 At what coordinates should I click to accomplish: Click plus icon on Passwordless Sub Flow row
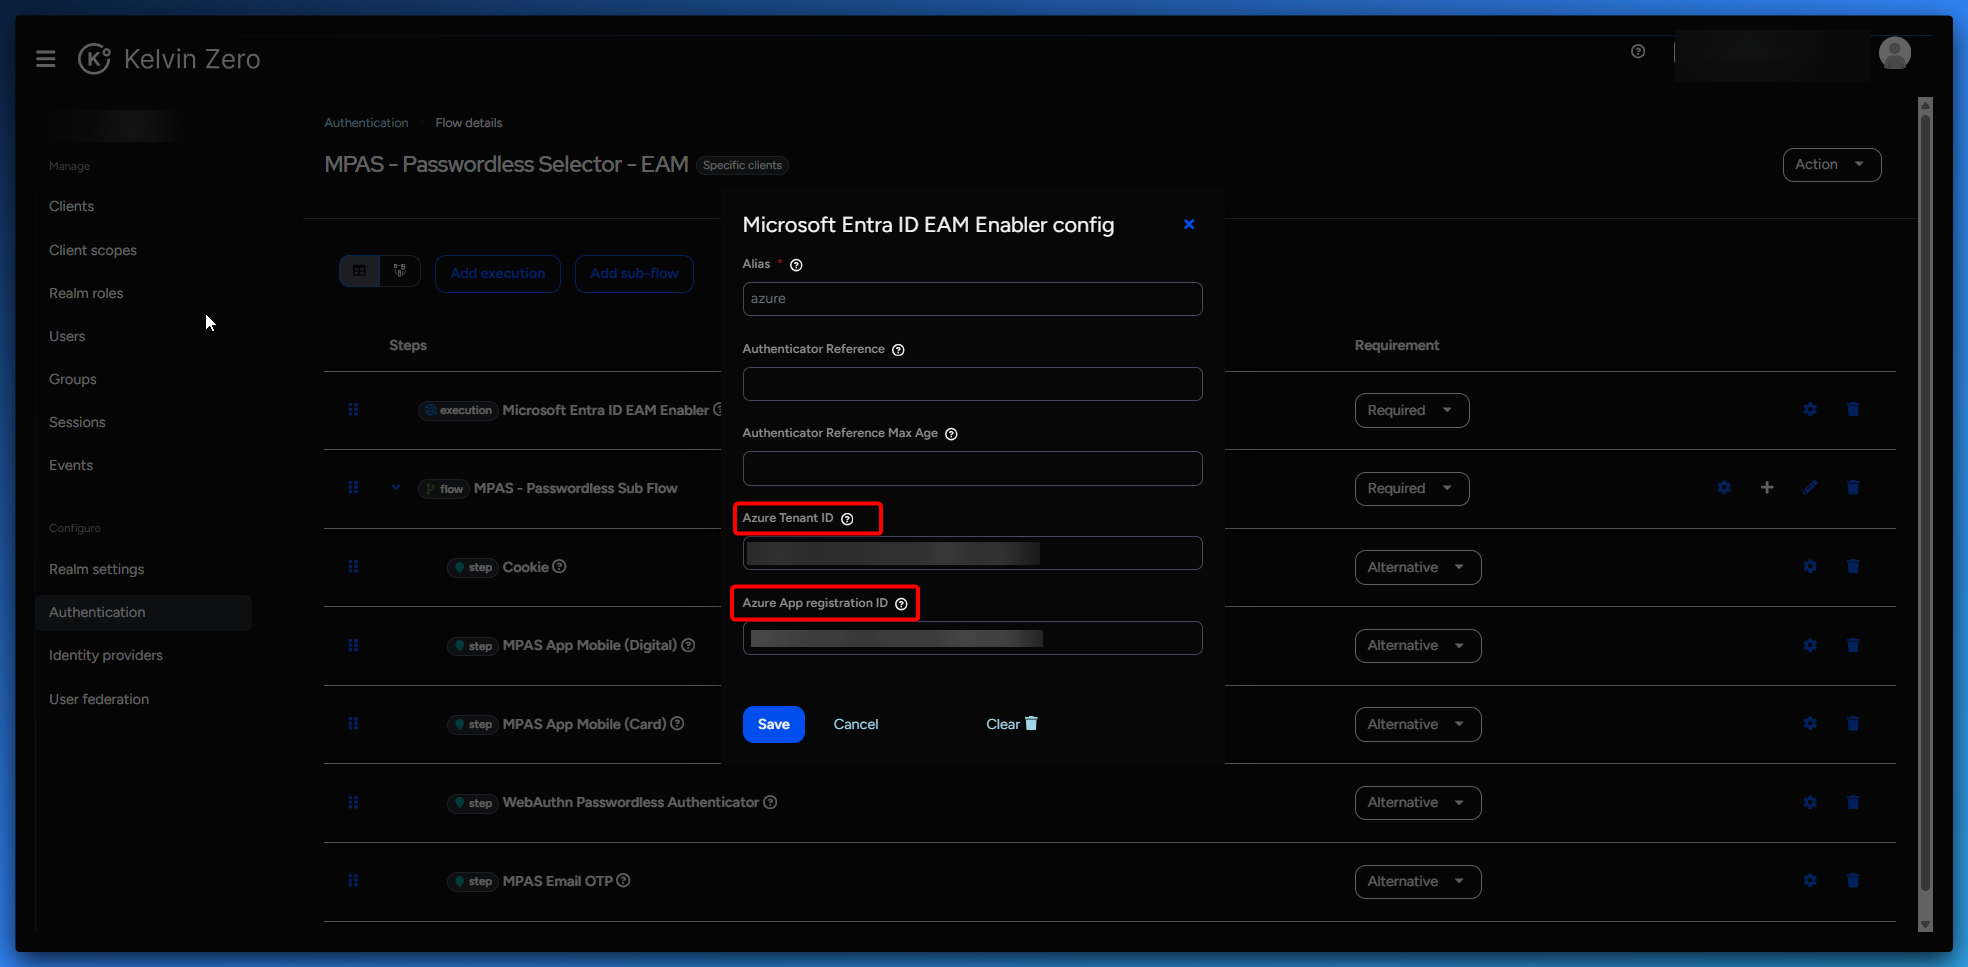pyautogui.click(x=1767, y=487)
